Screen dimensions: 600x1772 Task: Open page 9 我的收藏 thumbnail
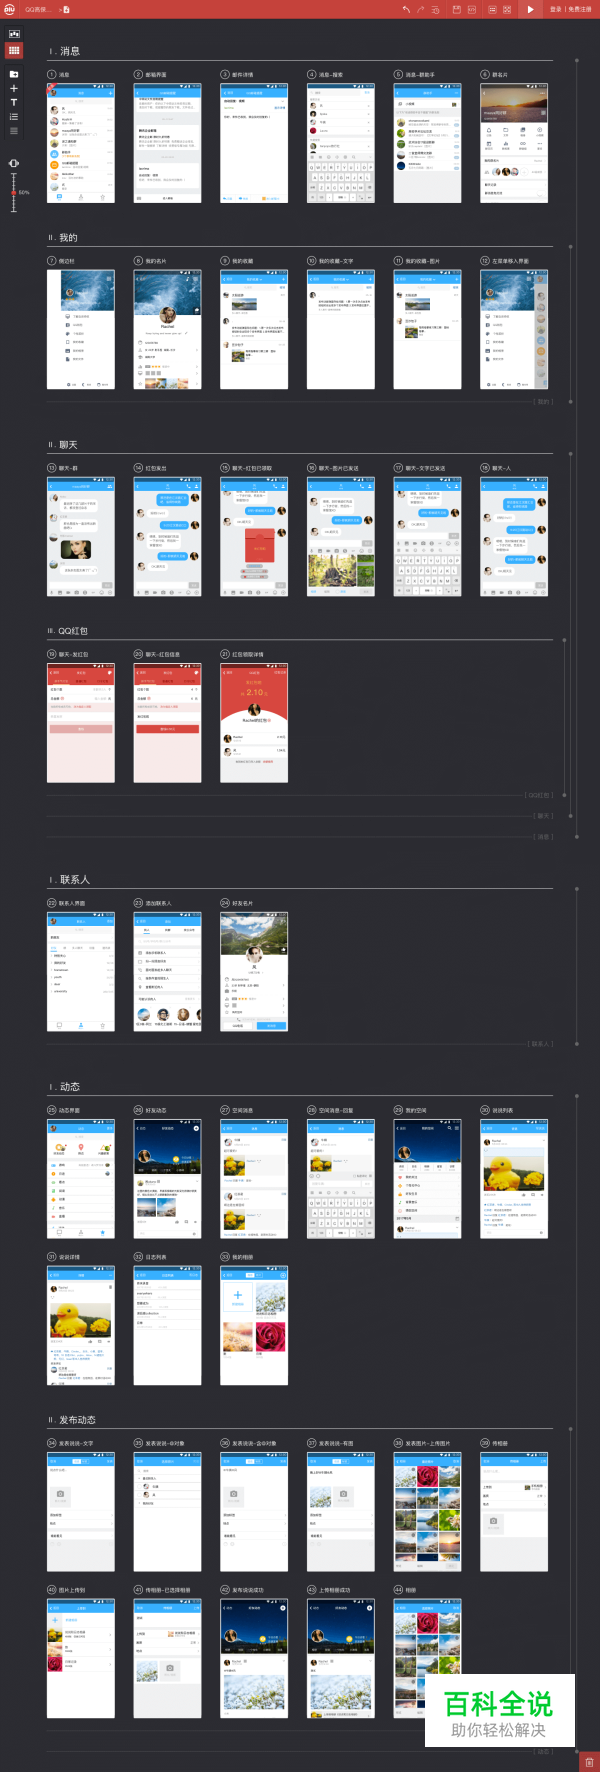click(254, 329)
